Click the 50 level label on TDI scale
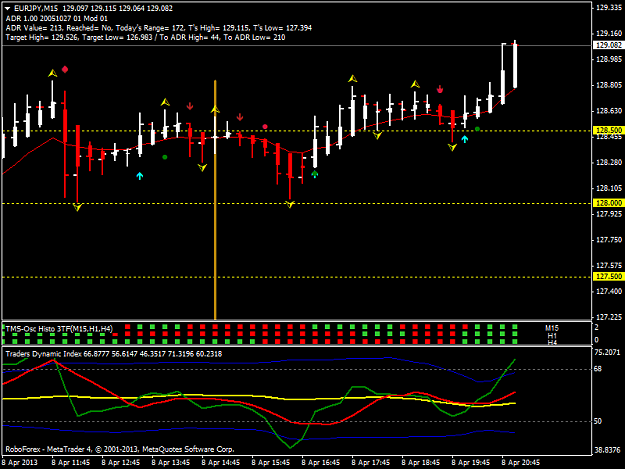Screen dimensions: 625x469 click(598, 421)
